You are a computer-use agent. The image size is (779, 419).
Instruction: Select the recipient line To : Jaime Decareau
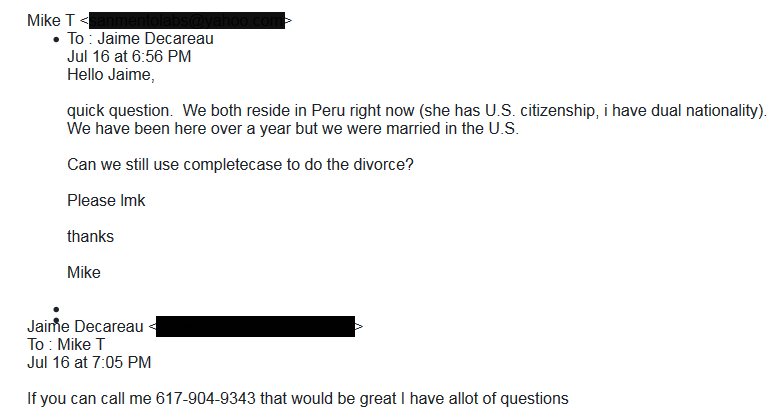(x=141, y=39)
